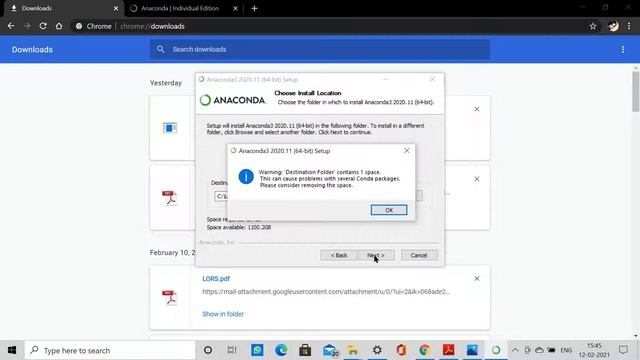
Task: Open Microsoft Office from the taskbar
Action: pos(401,350)
